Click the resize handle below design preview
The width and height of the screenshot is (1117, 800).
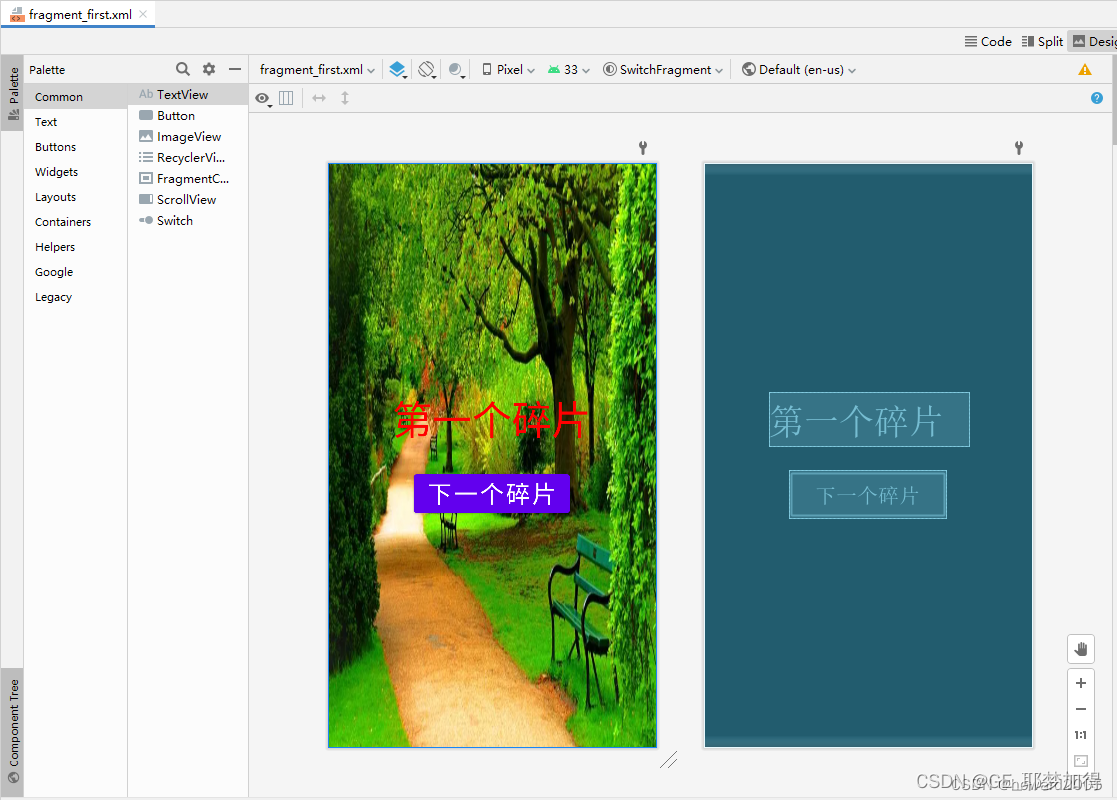click(668, 760)
